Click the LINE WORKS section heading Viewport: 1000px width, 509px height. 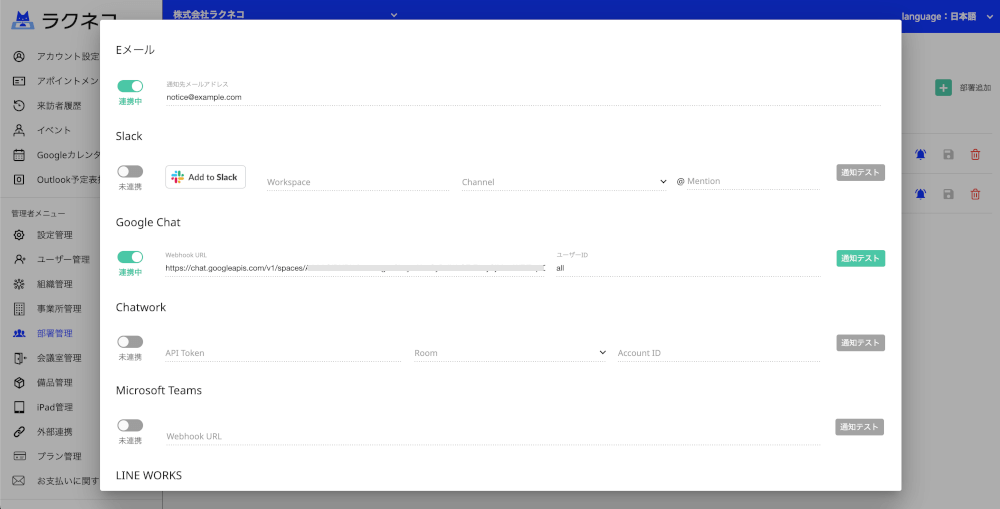point(149,475)
